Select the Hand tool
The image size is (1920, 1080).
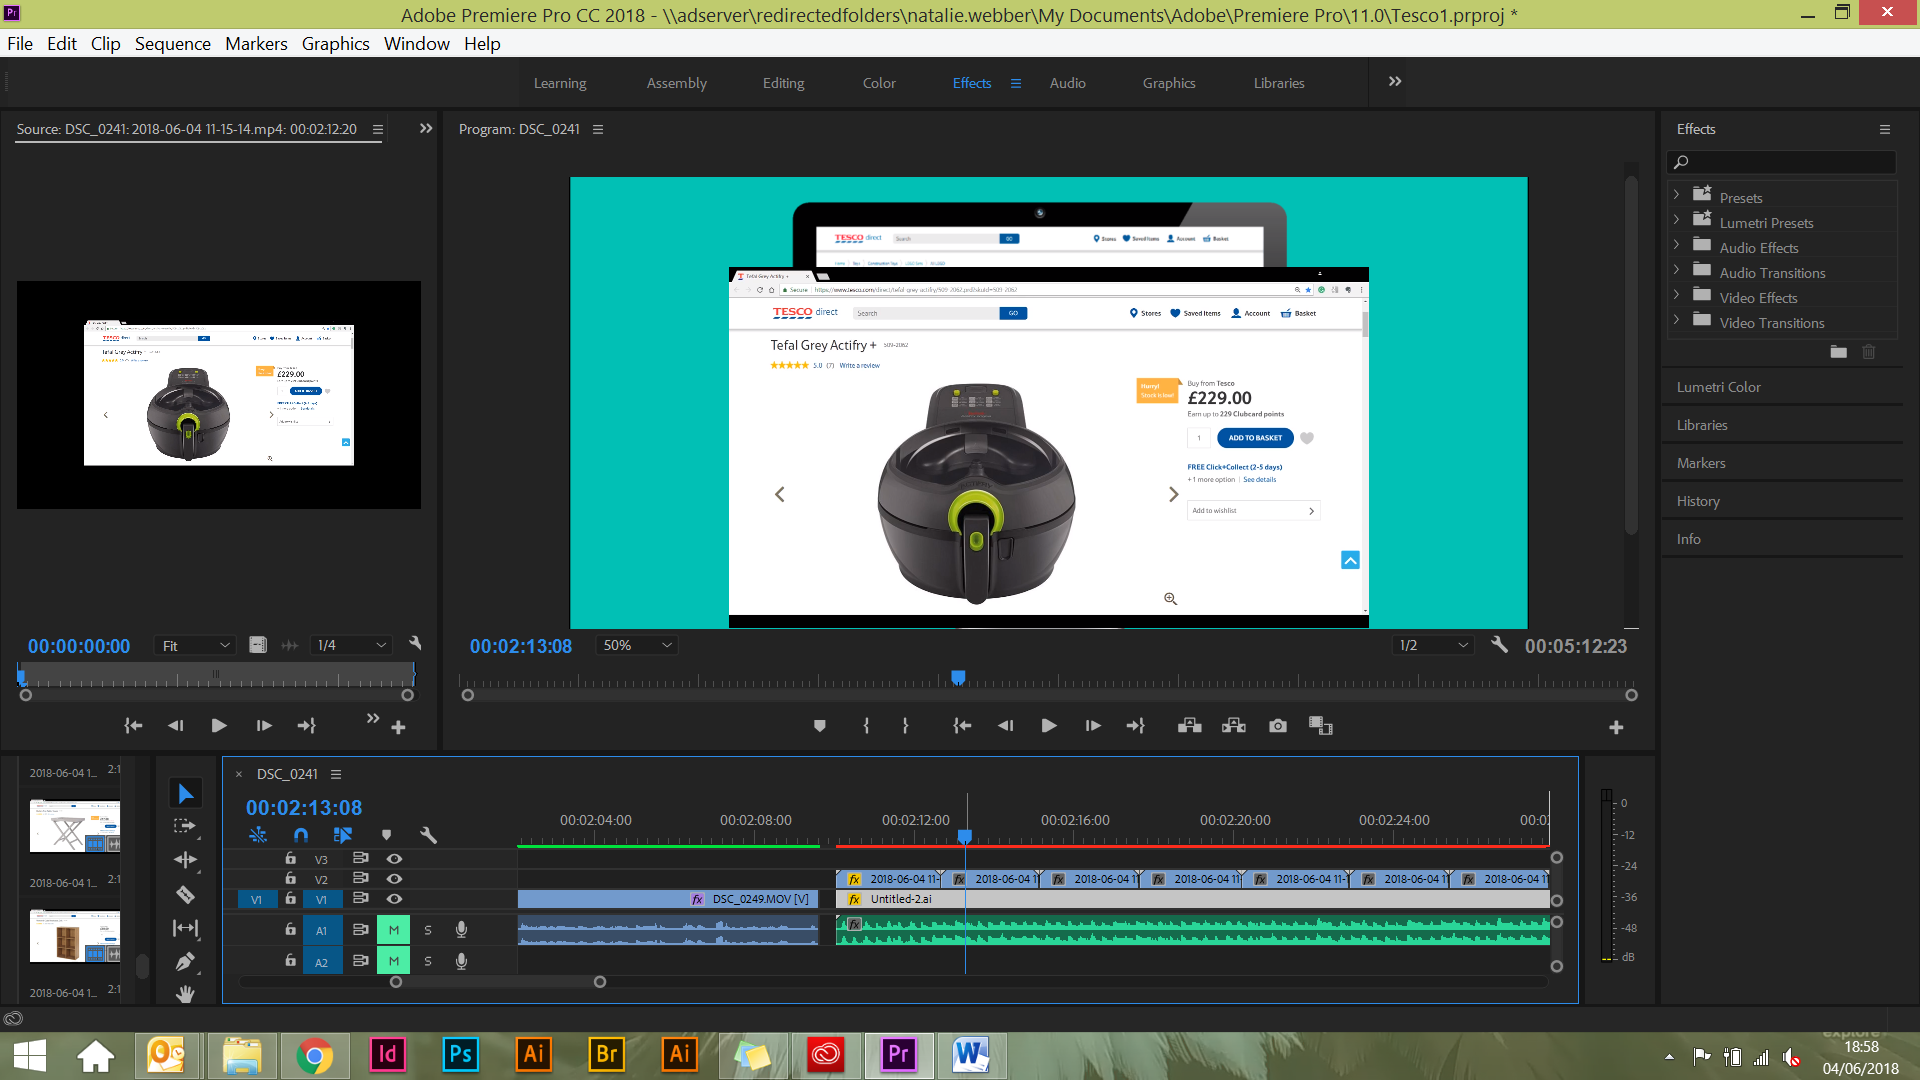pos(185,993)
